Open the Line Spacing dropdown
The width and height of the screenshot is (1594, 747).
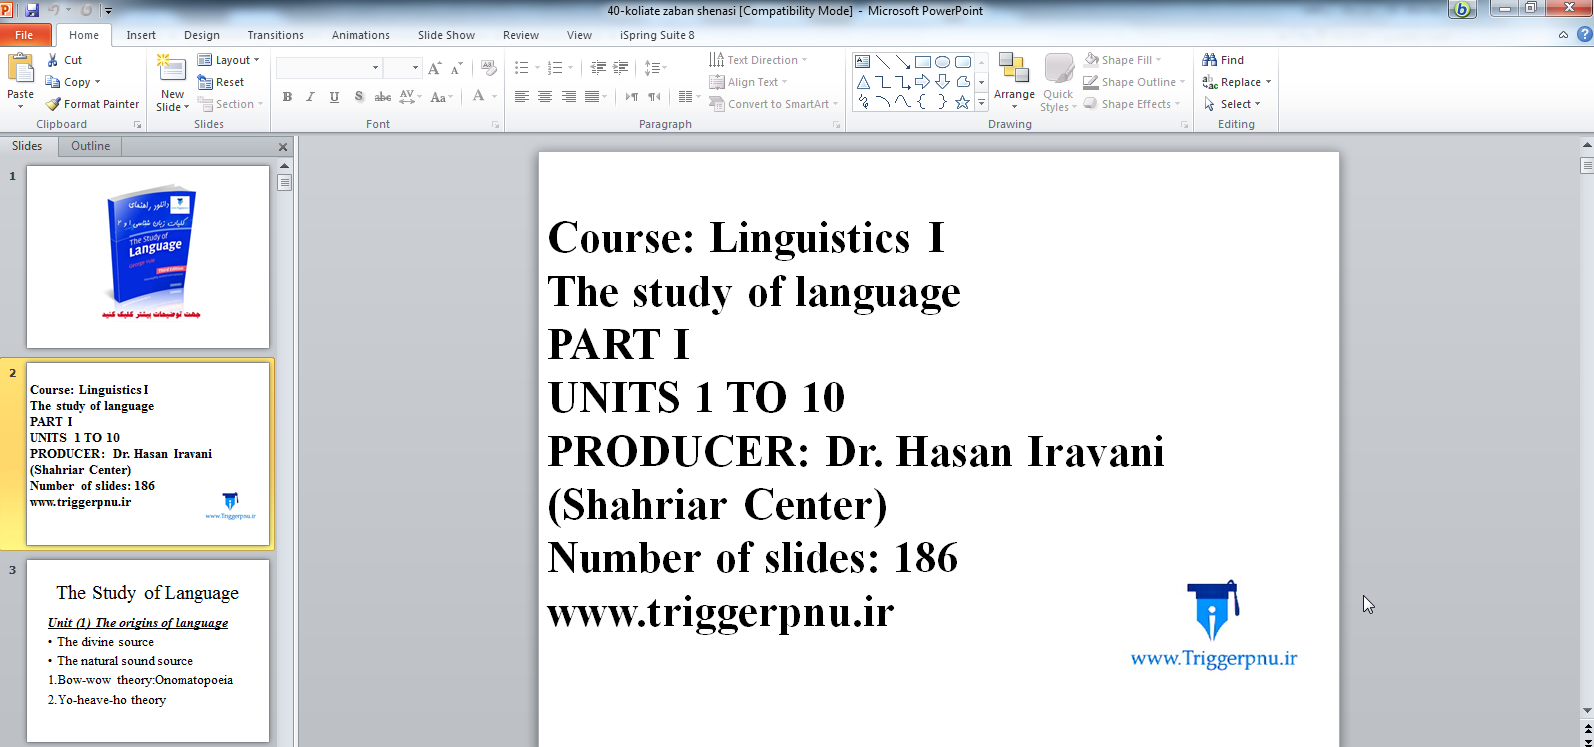[655, 68]
